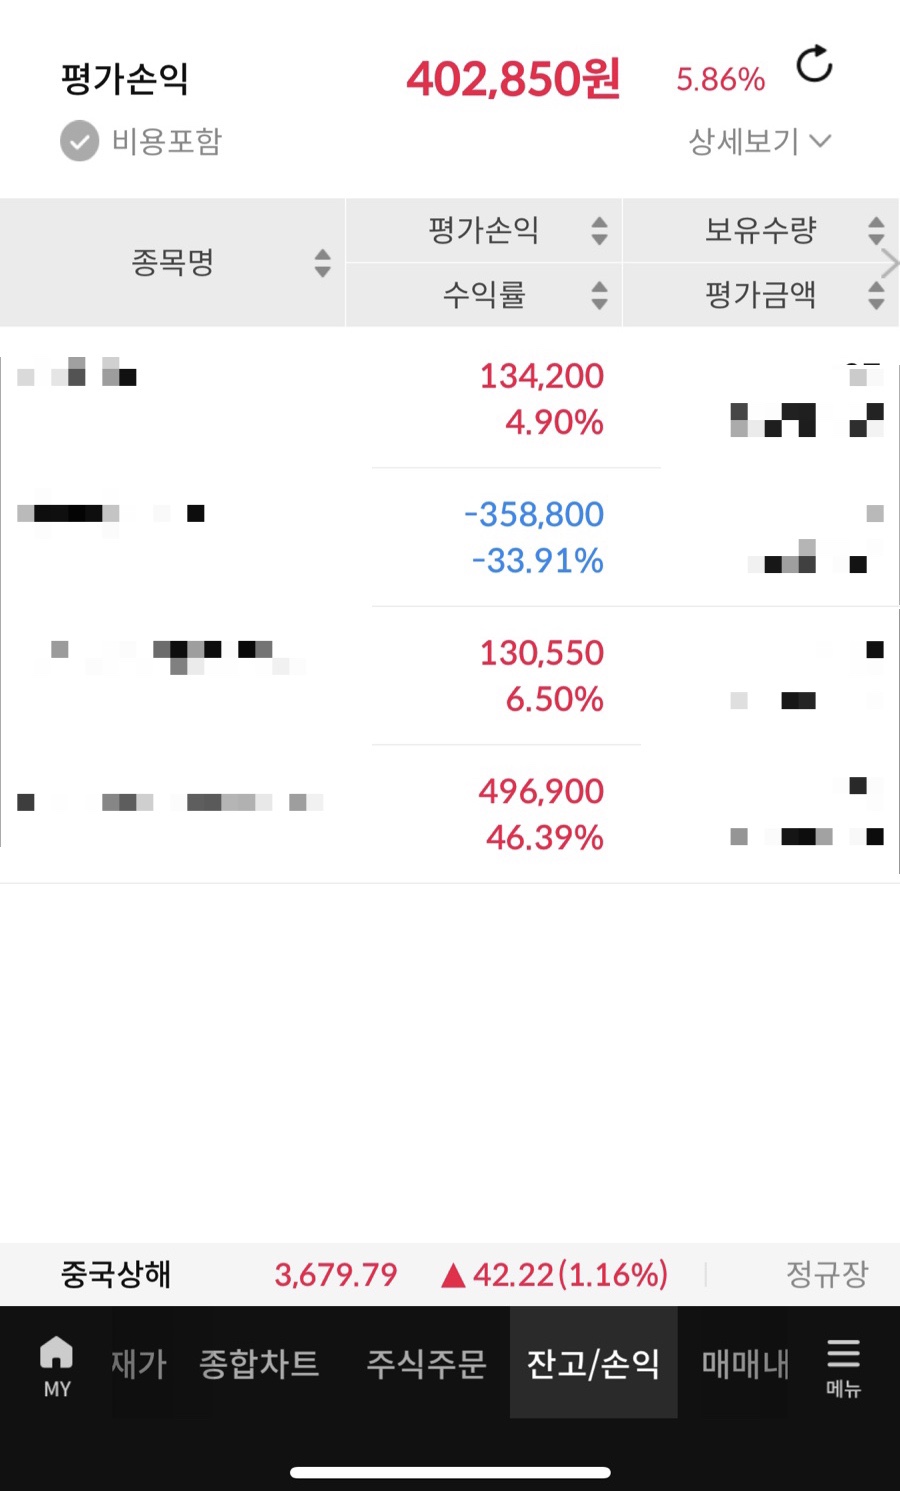Switch to 현재가 tab
This screenshot has width=900, height=1491.
[x=138, y=1363]
